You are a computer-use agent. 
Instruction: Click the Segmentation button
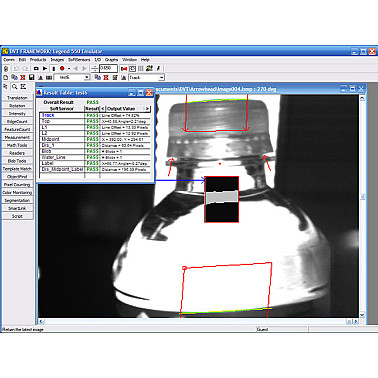pos(17,200)
